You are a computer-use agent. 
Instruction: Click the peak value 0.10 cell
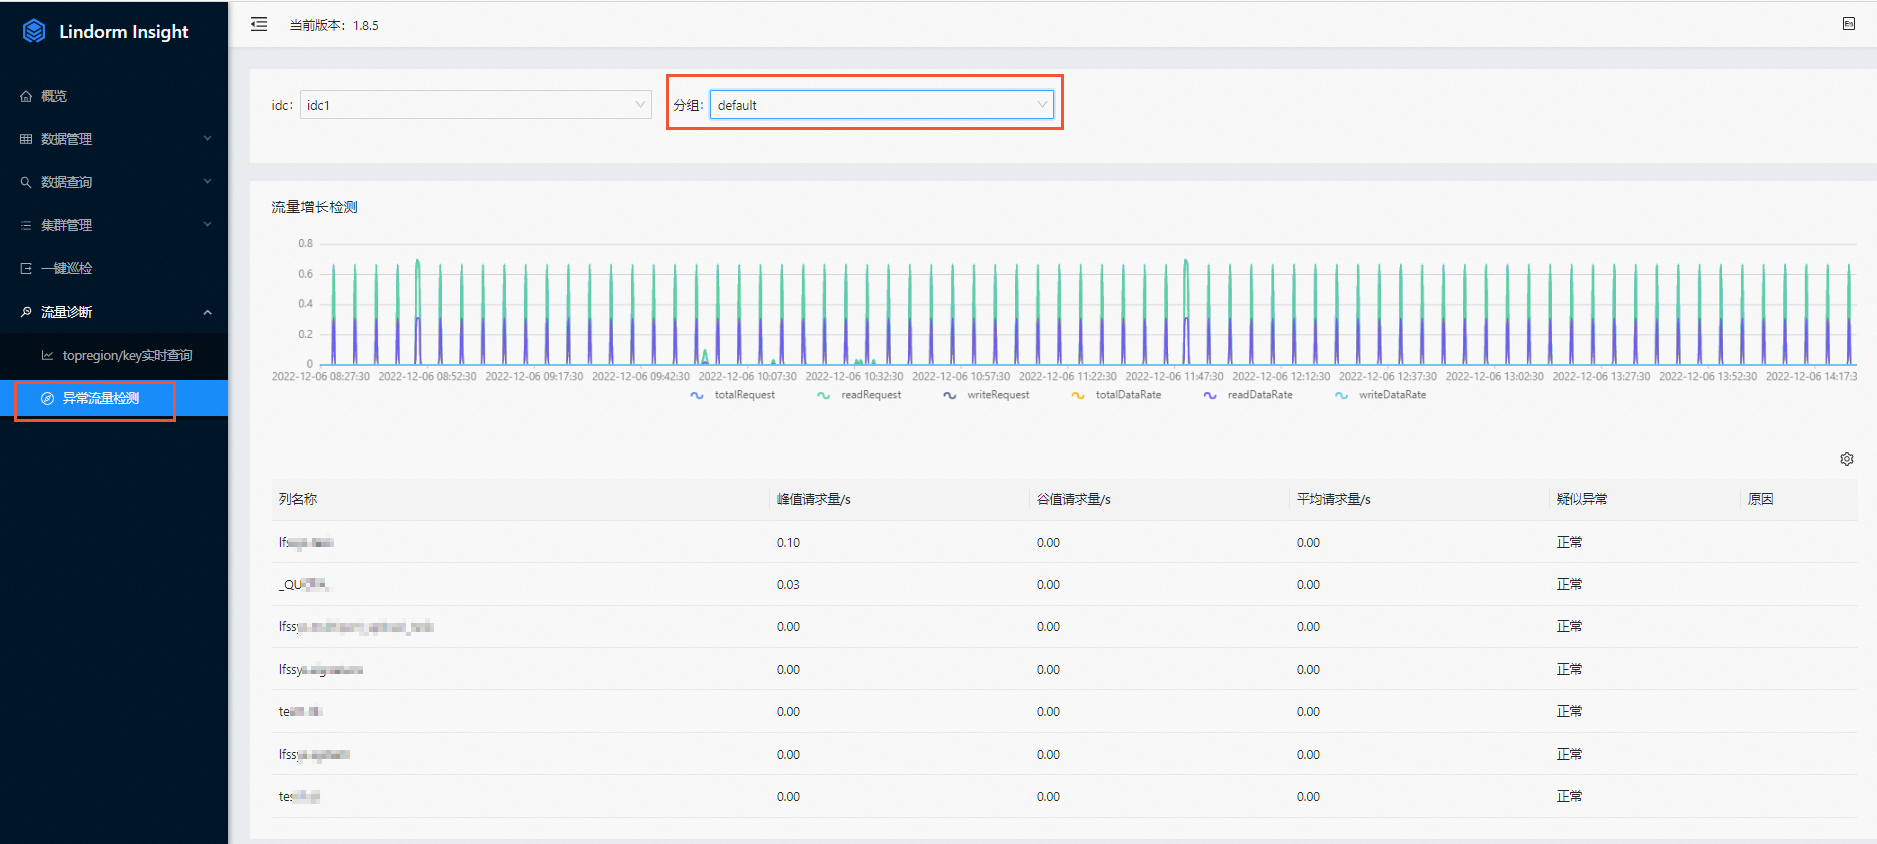788,542
